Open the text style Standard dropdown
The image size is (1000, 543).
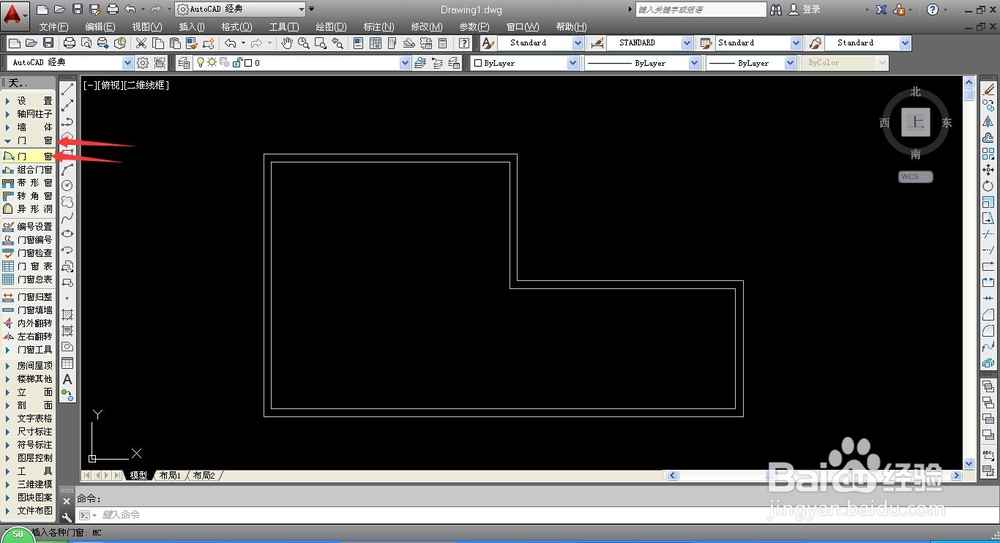pyautogui.click(x=540, y=43)
